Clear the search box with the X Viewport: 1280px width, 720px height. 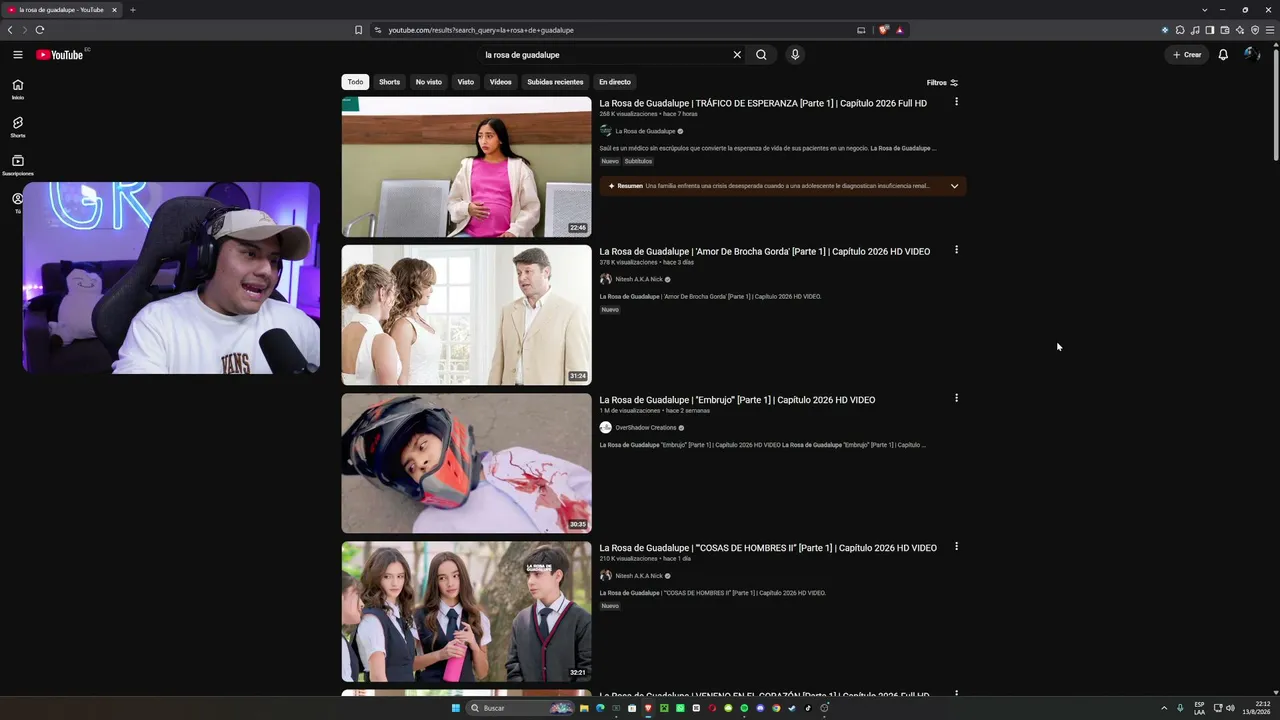[x=737, y=55]
